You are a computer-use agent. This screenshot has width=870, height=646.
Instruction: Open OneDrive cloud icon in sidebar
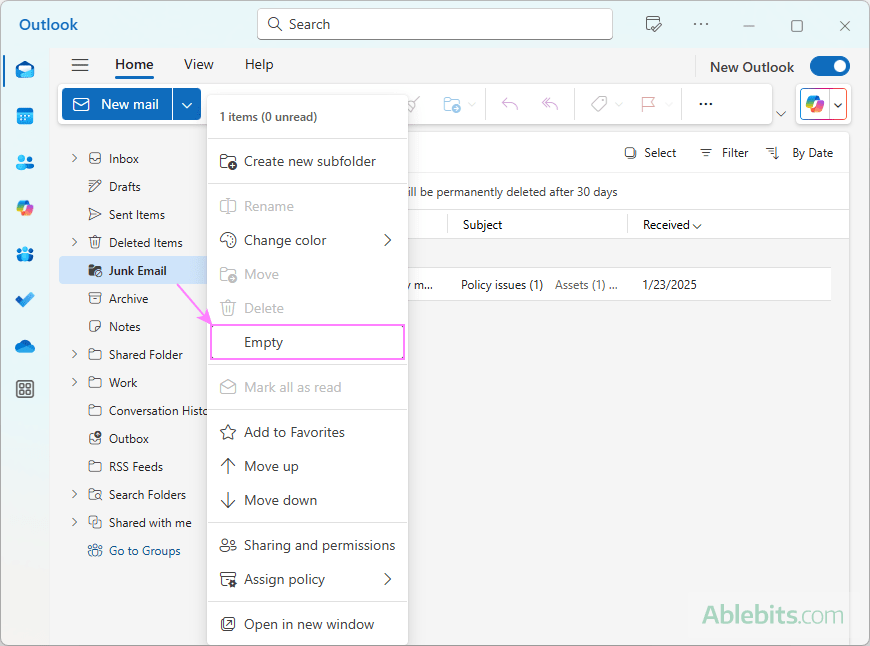click(x=25, y=347)
